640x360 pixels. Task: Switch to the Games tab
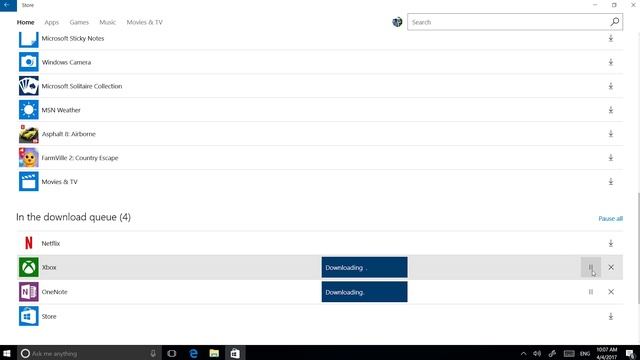pos(79,22)
